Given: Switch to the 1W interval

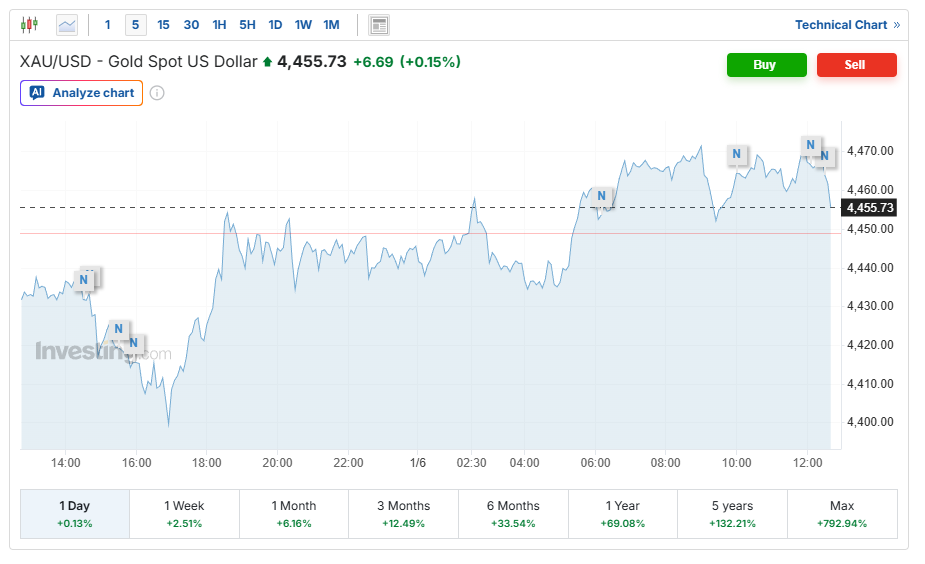Looking at the screenshot, I should pos(303,25).
